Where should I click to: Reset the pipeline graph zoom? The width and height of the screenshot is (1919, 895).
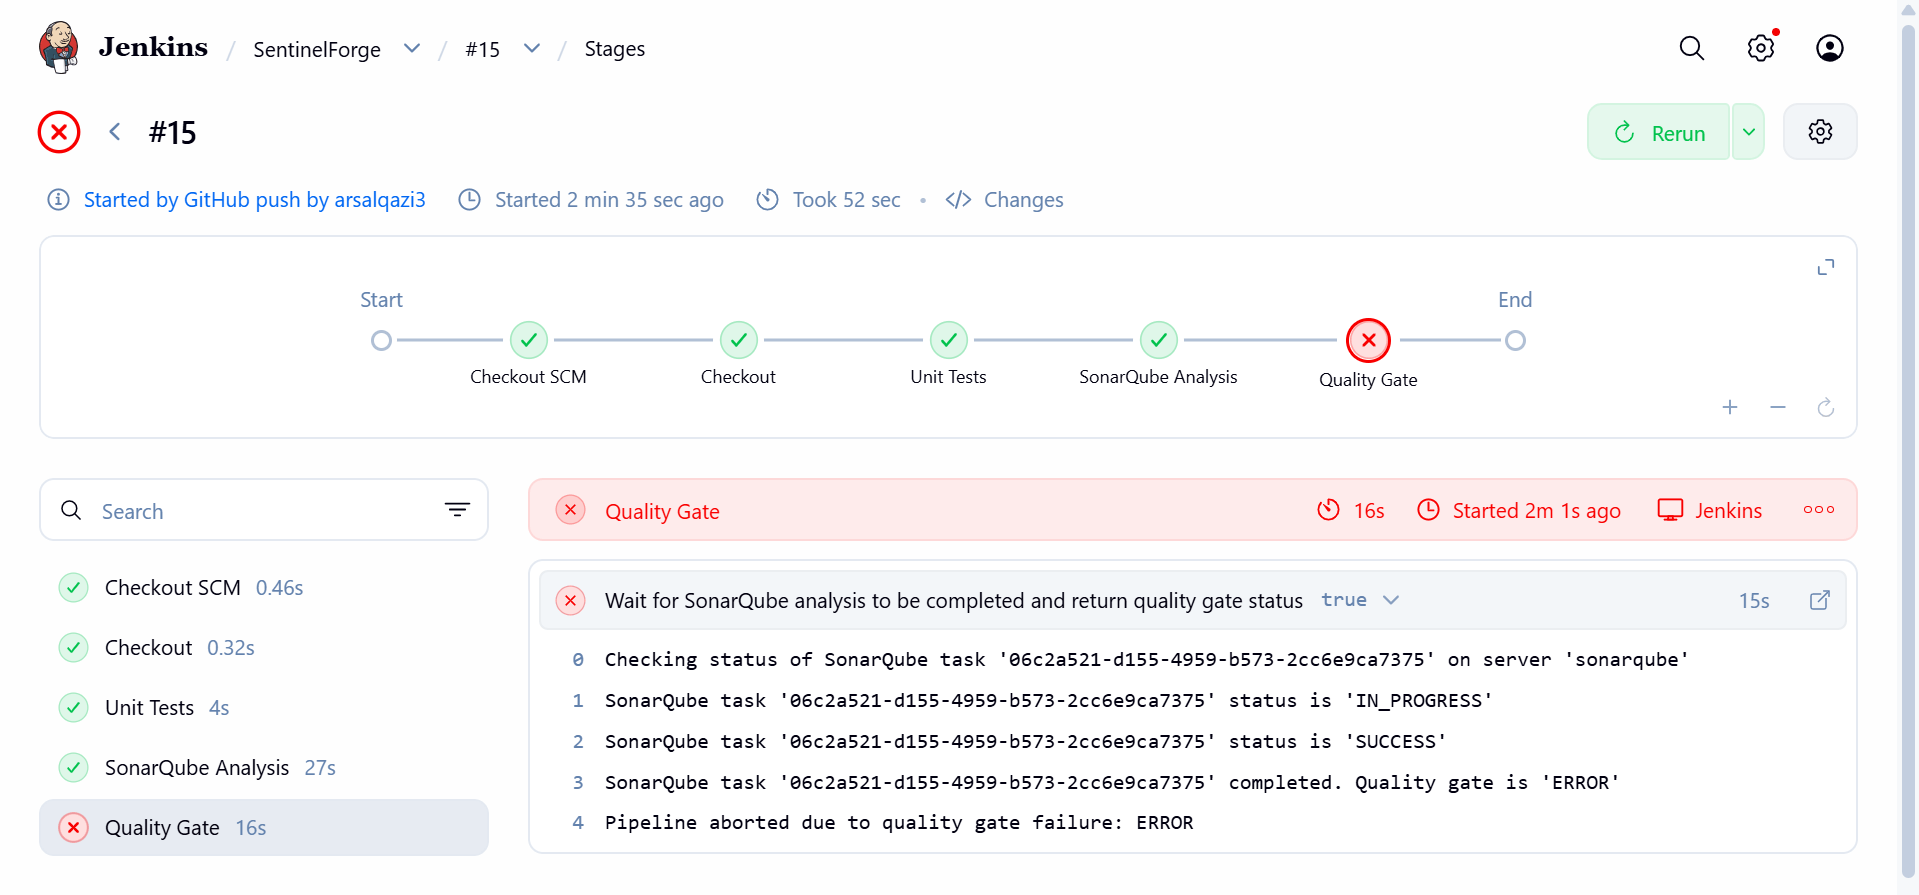(1826, 407)
